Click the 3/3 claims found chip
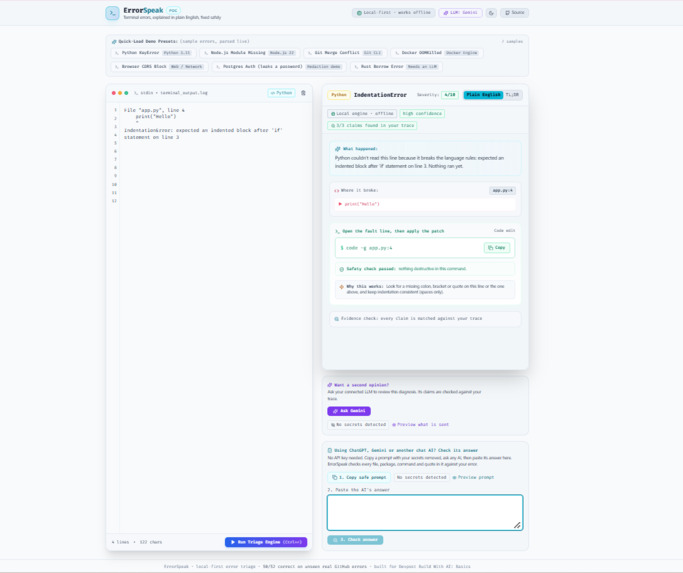Screen dimensions: 683x573 click(x=372, y=125)
